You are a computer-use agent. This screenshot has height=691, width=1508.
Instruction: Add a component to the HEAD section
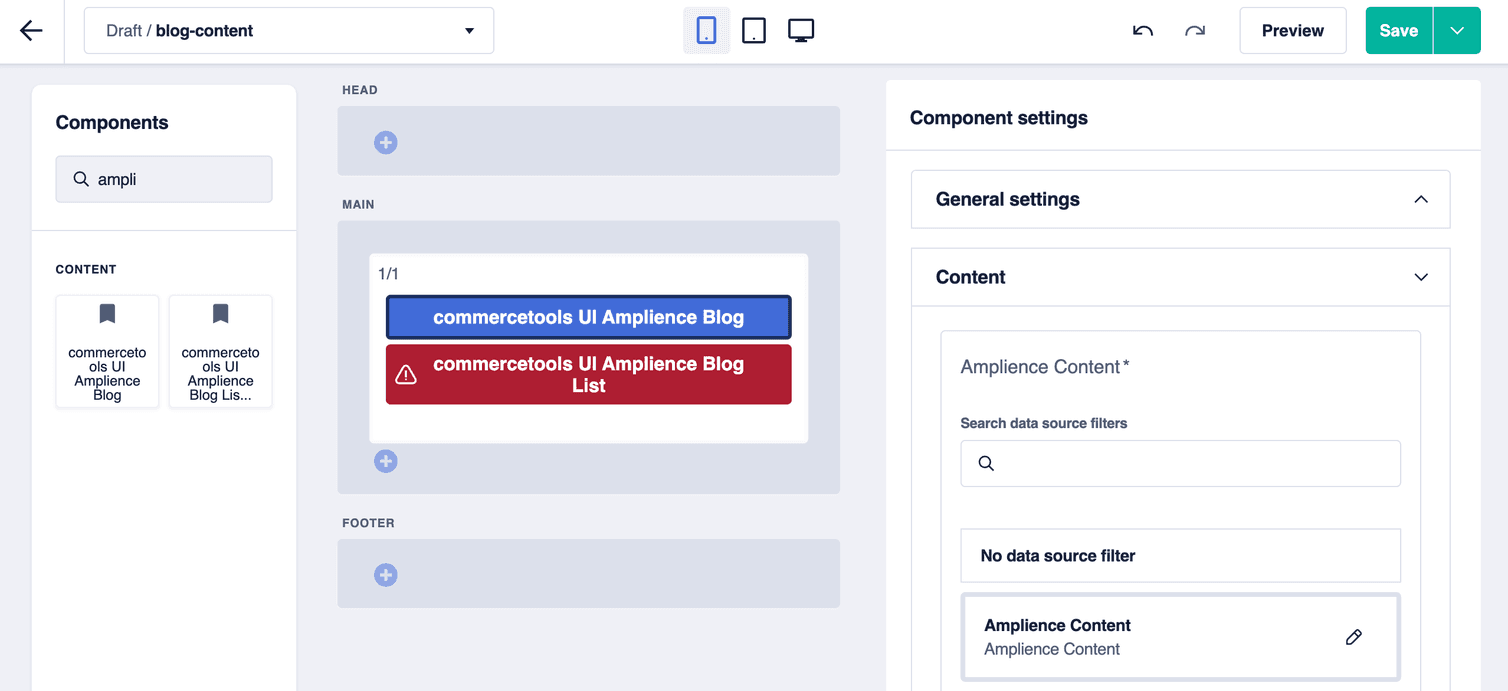tap(386, 142)
